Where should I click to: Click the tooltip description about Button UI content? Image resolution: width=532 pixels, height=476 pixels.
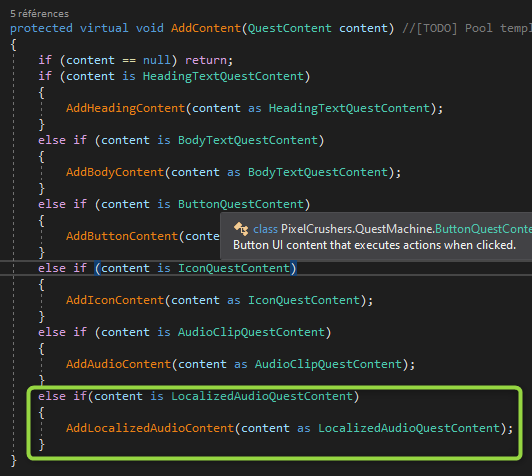374,245
